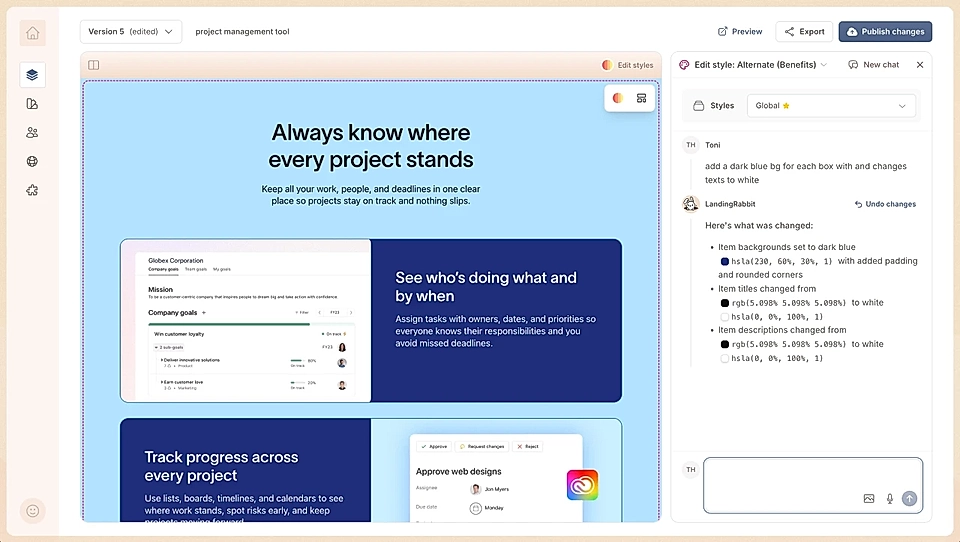
Task: Attach an image in chat input
Action: tap(869, 499)
